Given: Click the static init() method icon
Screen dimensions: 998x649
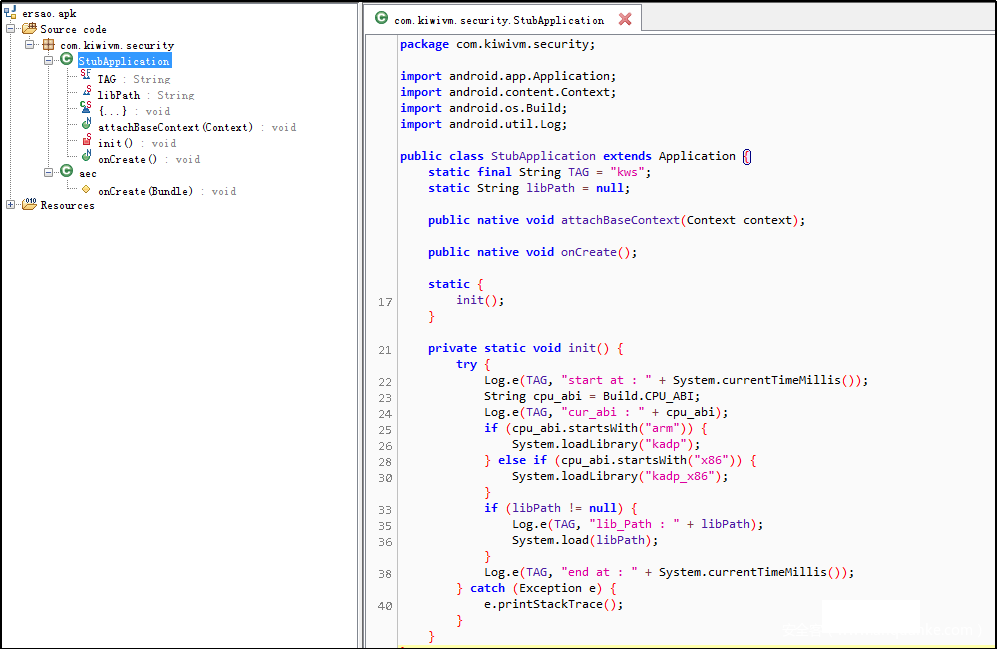Looking at the screenshot, I should [x=87, y=142].
